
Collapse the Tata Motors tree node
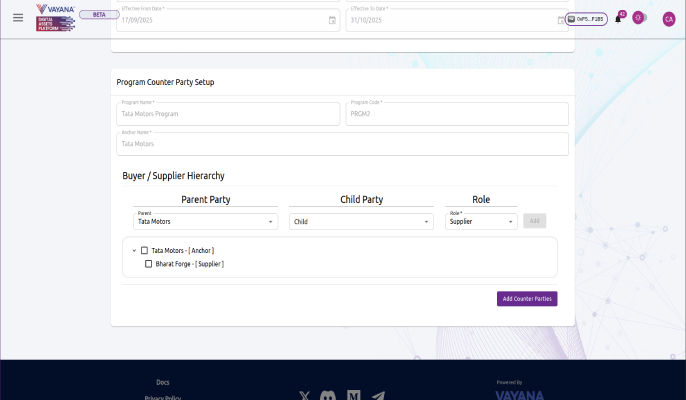point(134,250)
